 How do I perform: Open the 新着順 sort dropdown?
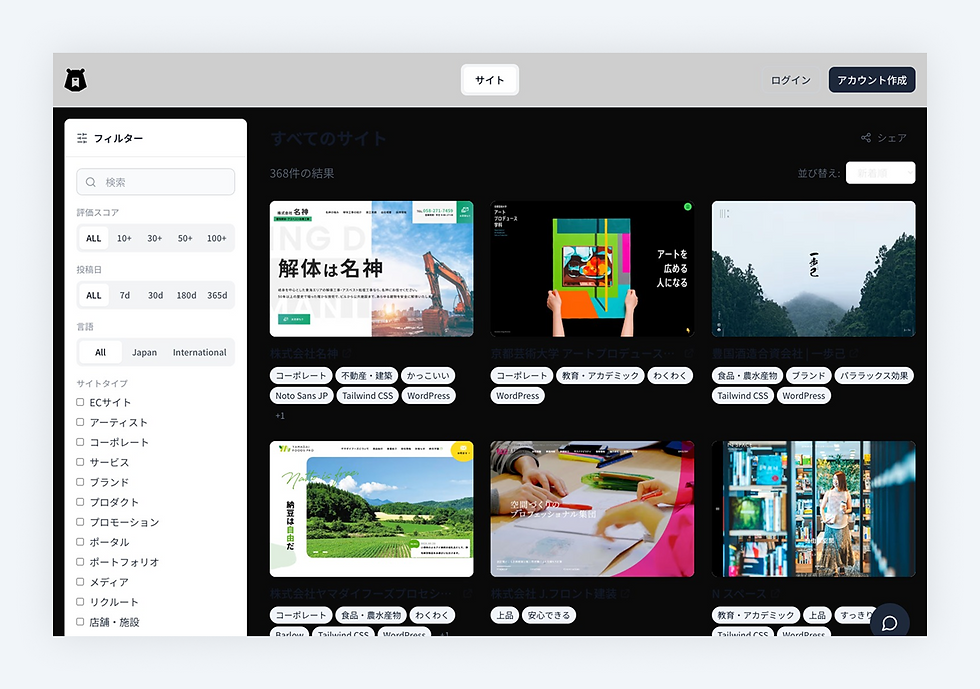click(x=881, y=172)
